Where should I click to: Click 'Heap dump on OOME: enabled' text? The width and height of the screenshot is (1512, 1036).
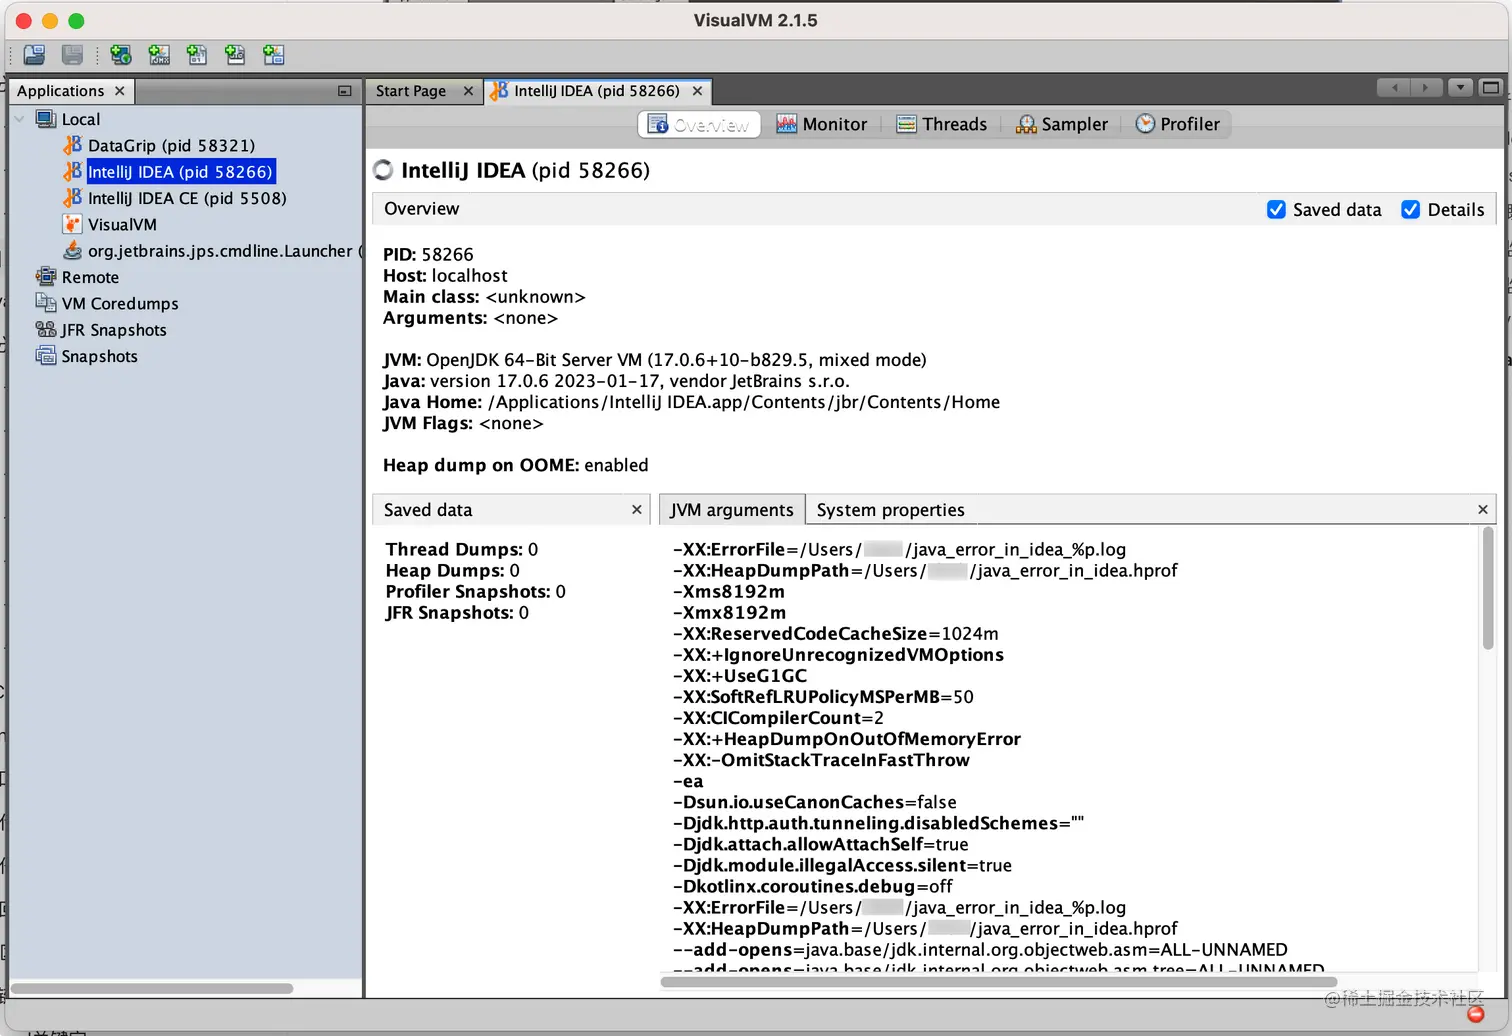pyautogui.click(x=516, y=466)
